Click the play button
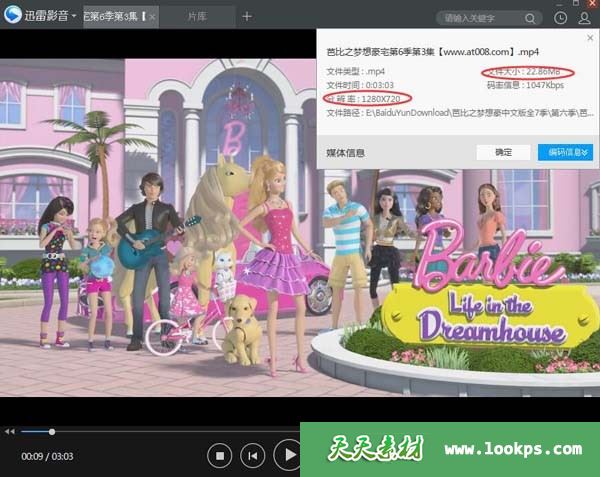The image size is (600, 477). point(289,456)
